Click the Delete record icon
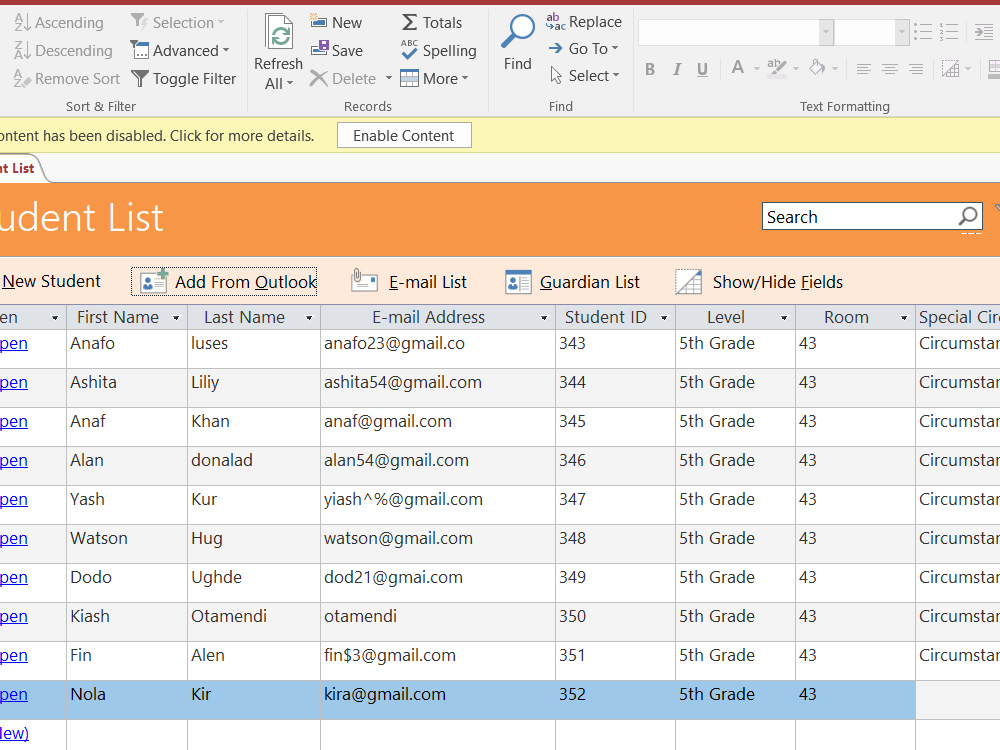The width and height of the screenshot is (1000, 750). point(318,78)
